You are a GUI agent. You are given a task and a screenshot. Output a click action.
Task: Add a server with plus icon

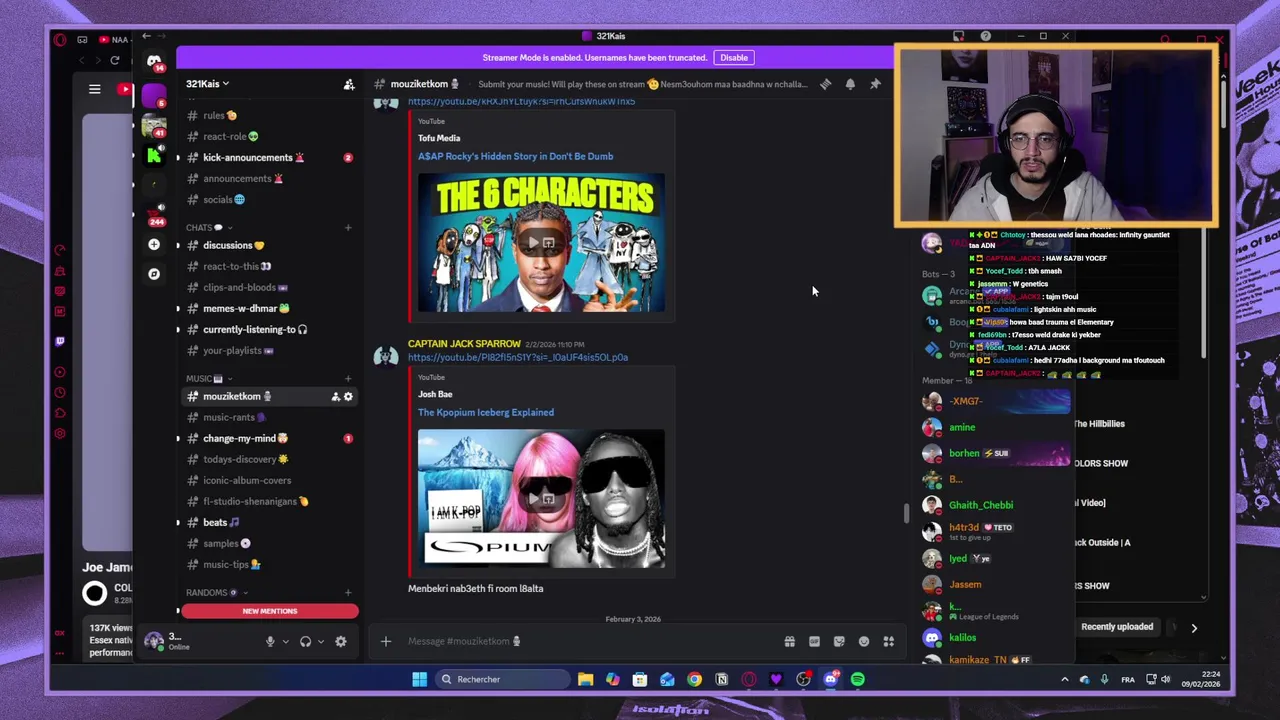tap(154, 244)
